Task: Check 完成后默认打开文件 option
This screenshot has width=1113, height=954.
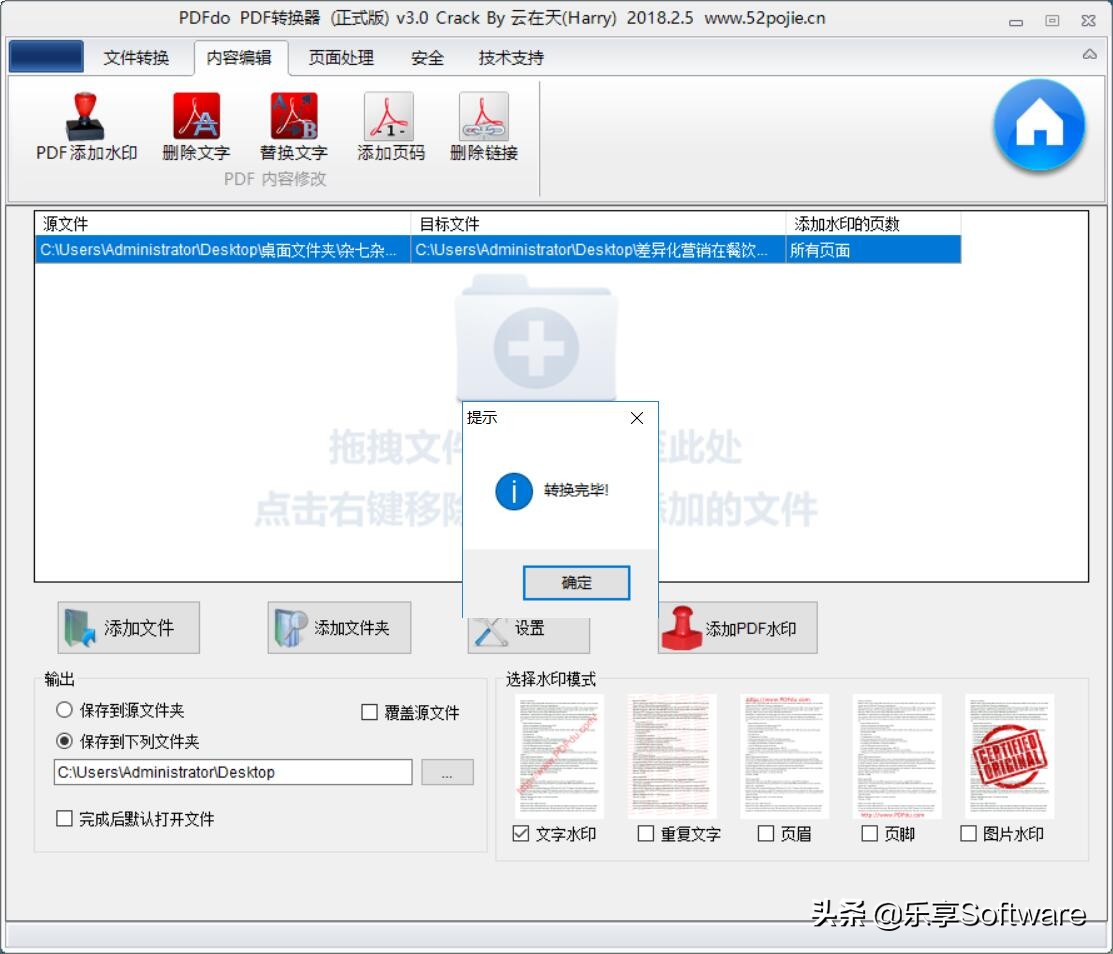Action: (x=63, y=819)
